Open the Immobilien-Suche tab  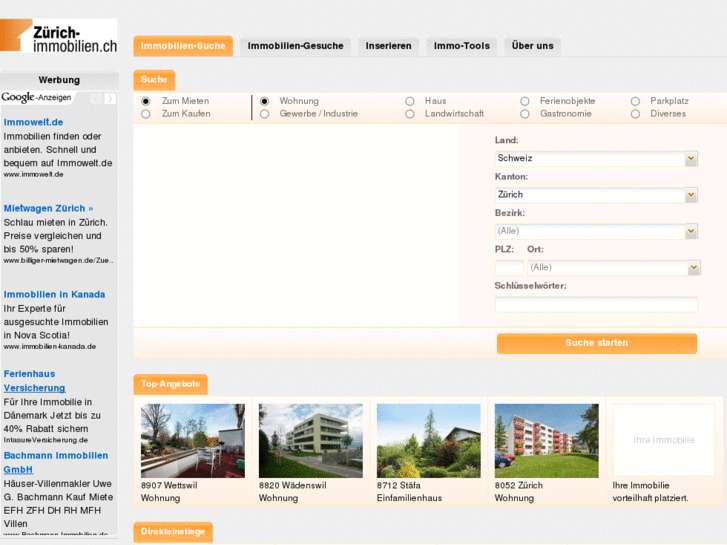point(183,46)
